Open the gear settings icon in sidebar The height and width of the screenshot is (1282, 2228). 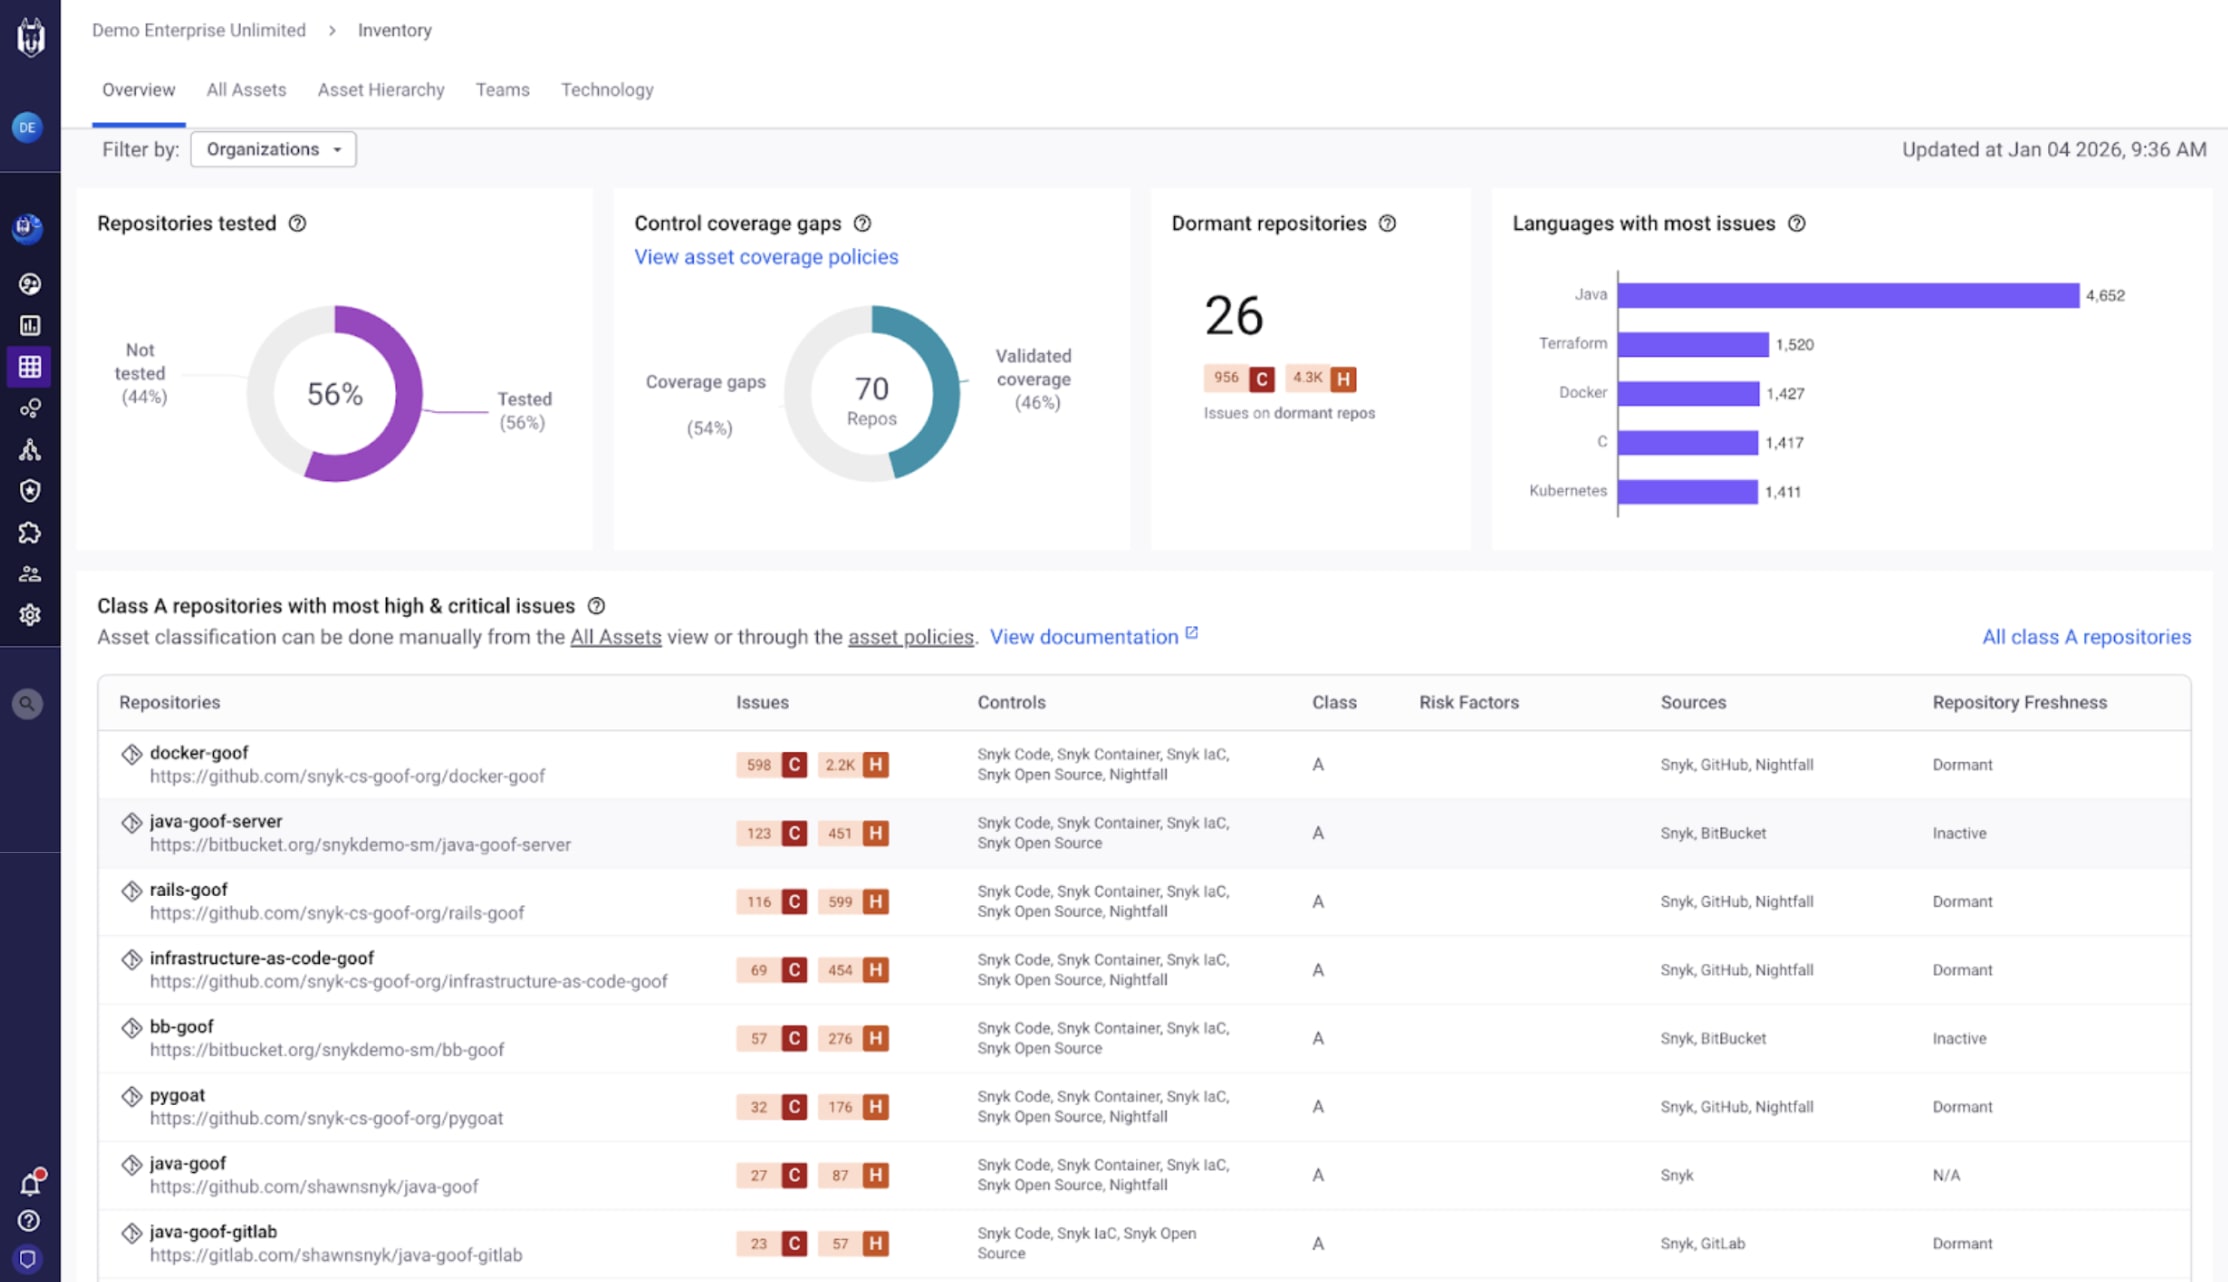30,614
